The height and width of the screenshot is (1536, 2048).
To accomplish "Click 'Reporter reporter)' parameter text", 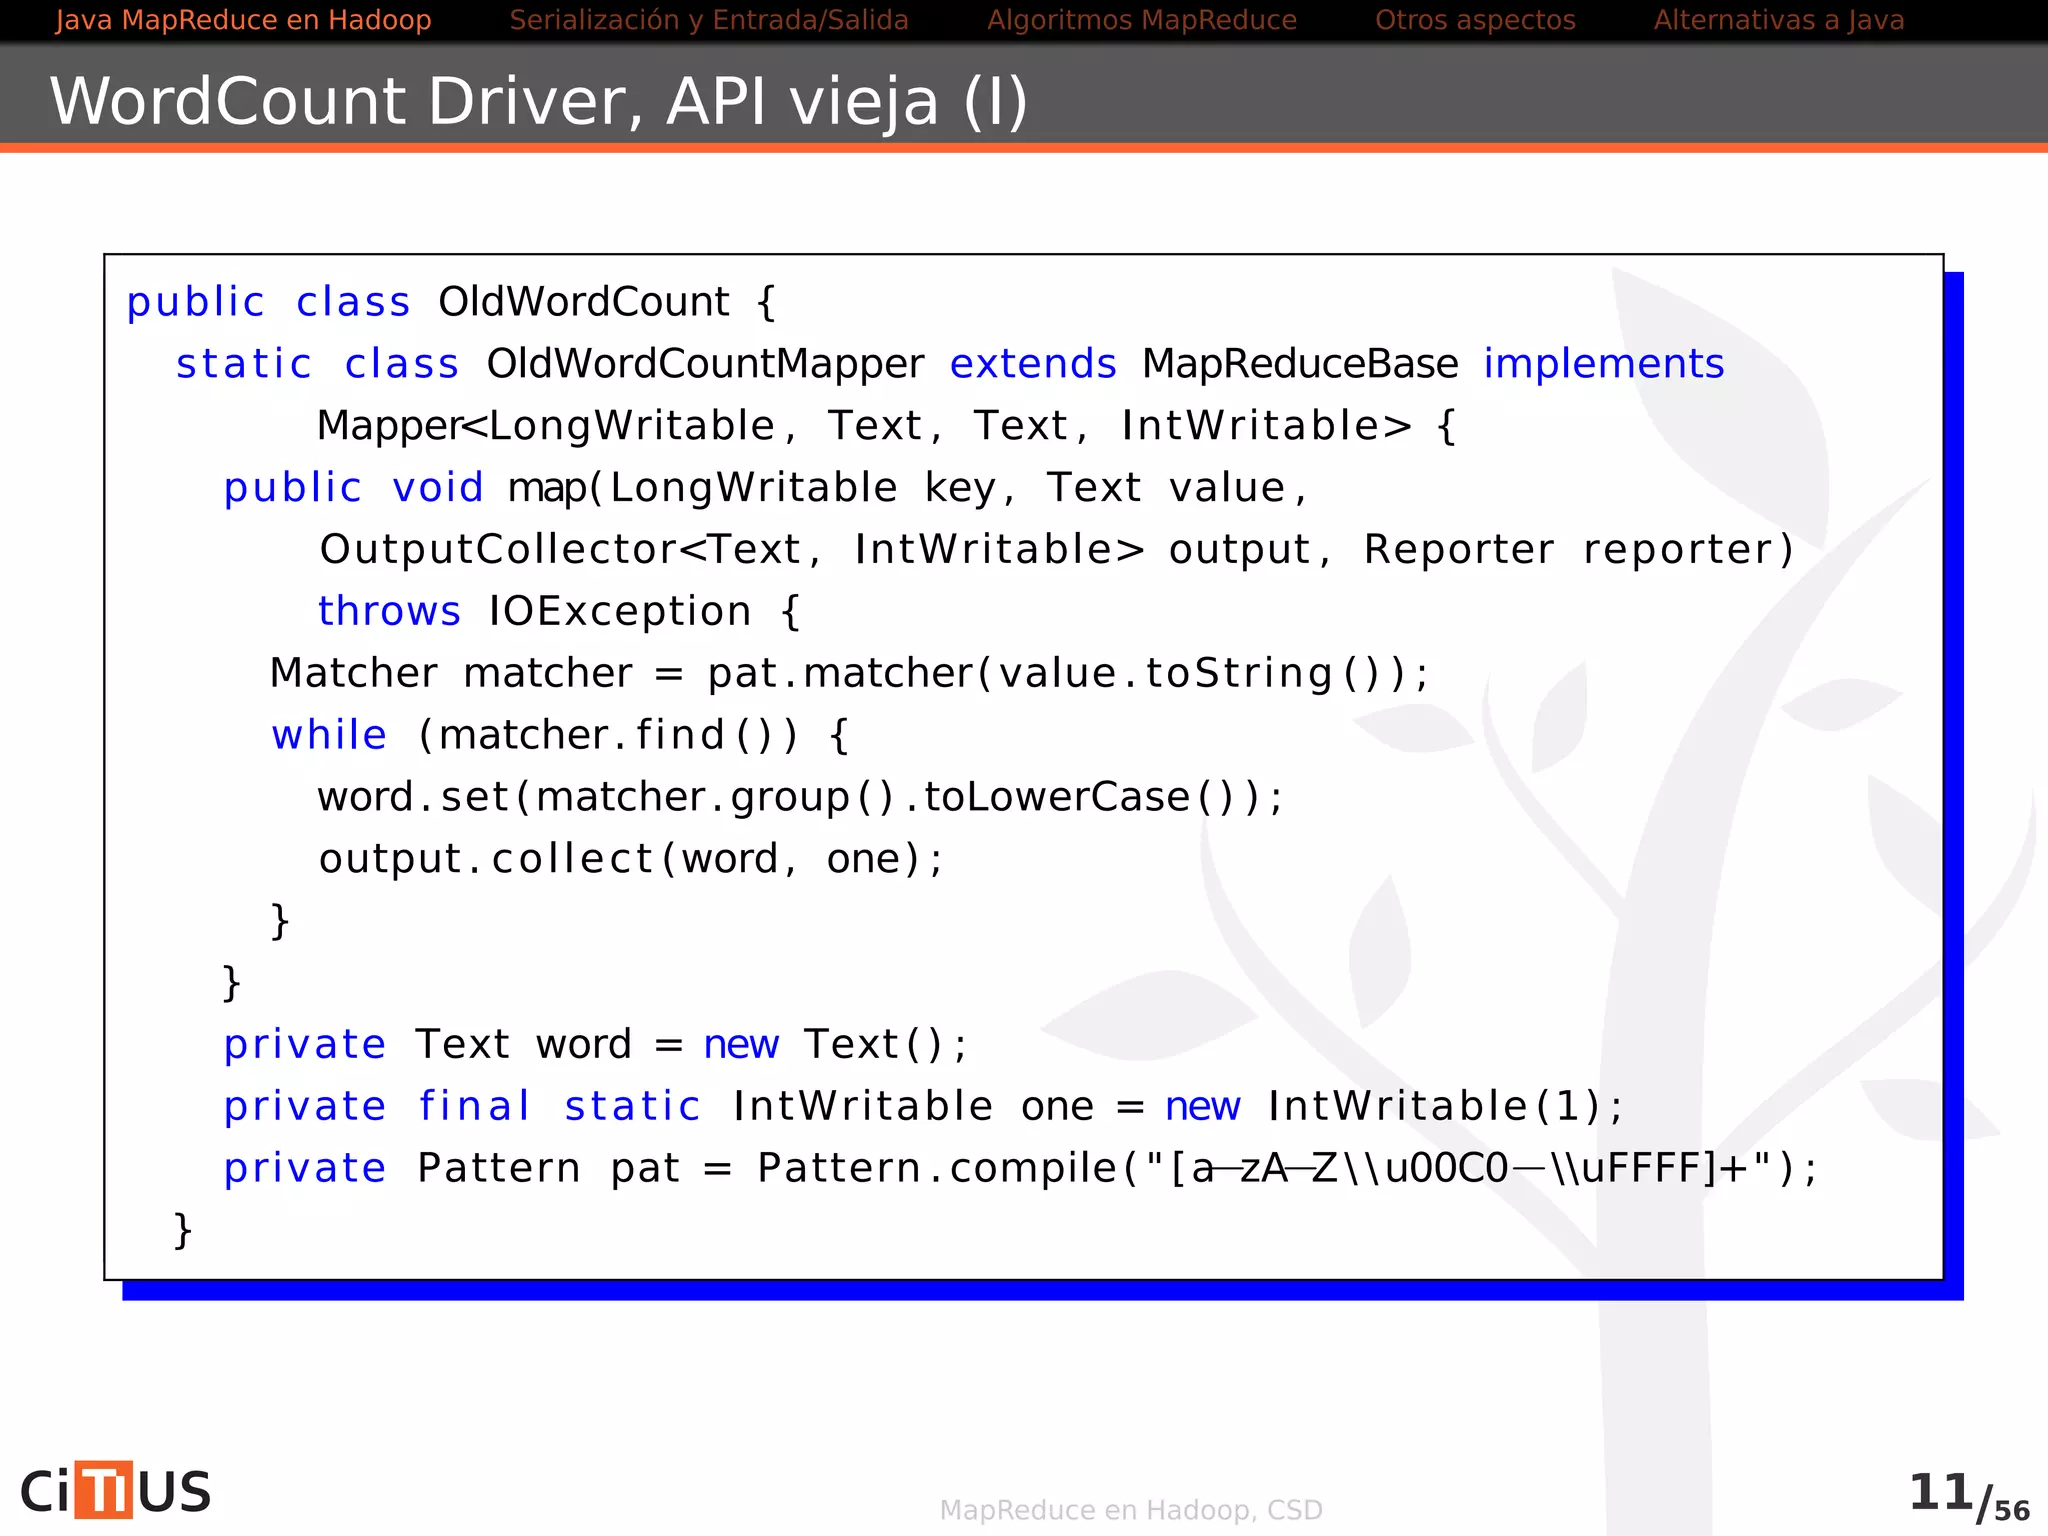I will click(1579, 550).
